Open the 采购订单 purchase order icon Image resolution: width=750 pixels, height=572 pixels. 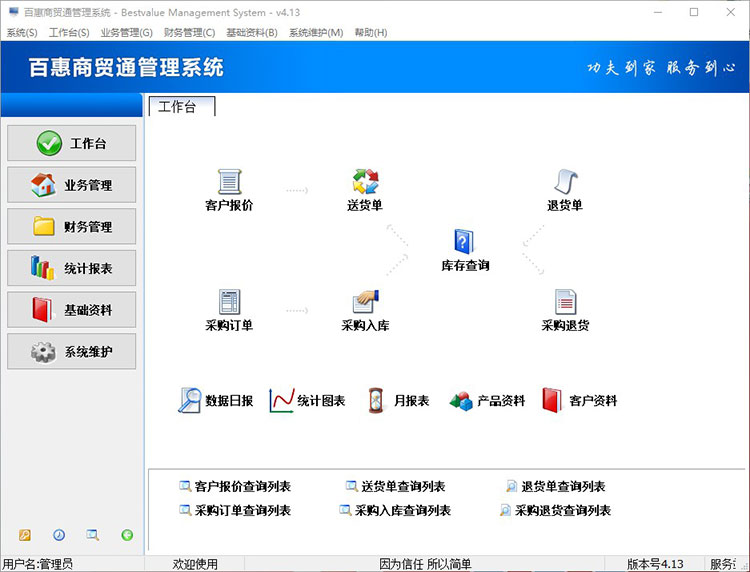(x=229, y=303)
